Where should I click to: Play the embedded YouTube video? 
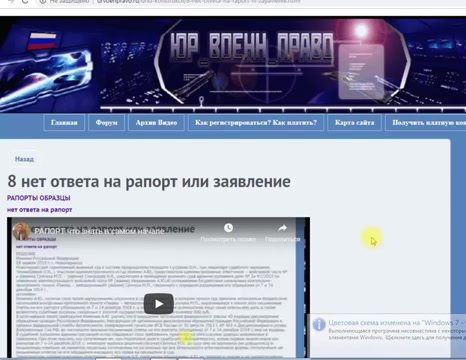point(158,304)
